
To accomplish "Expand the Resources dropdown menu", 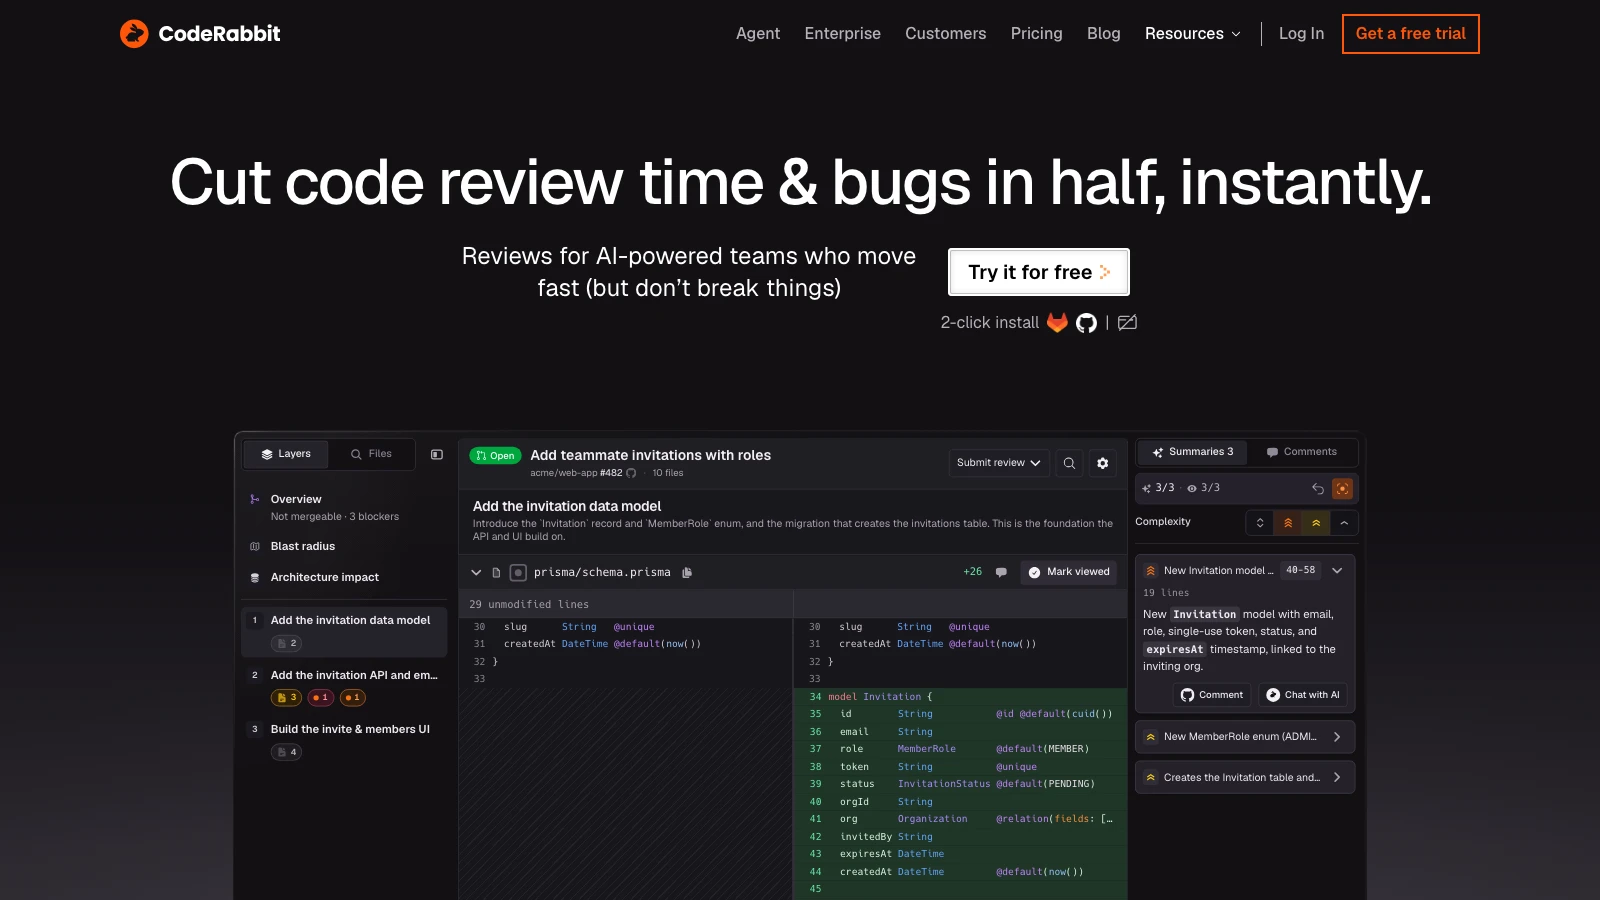I will point(1193,34).
